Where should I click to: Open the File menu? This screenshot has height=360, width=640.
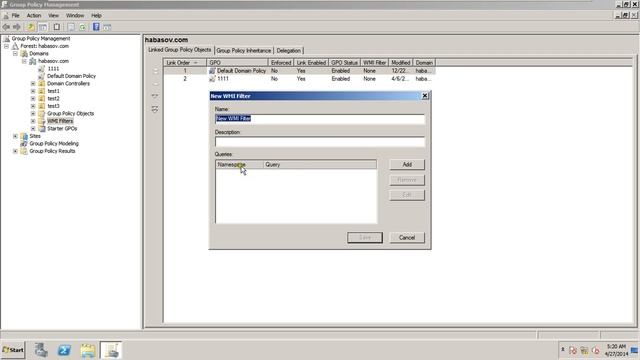click(16, 16)
